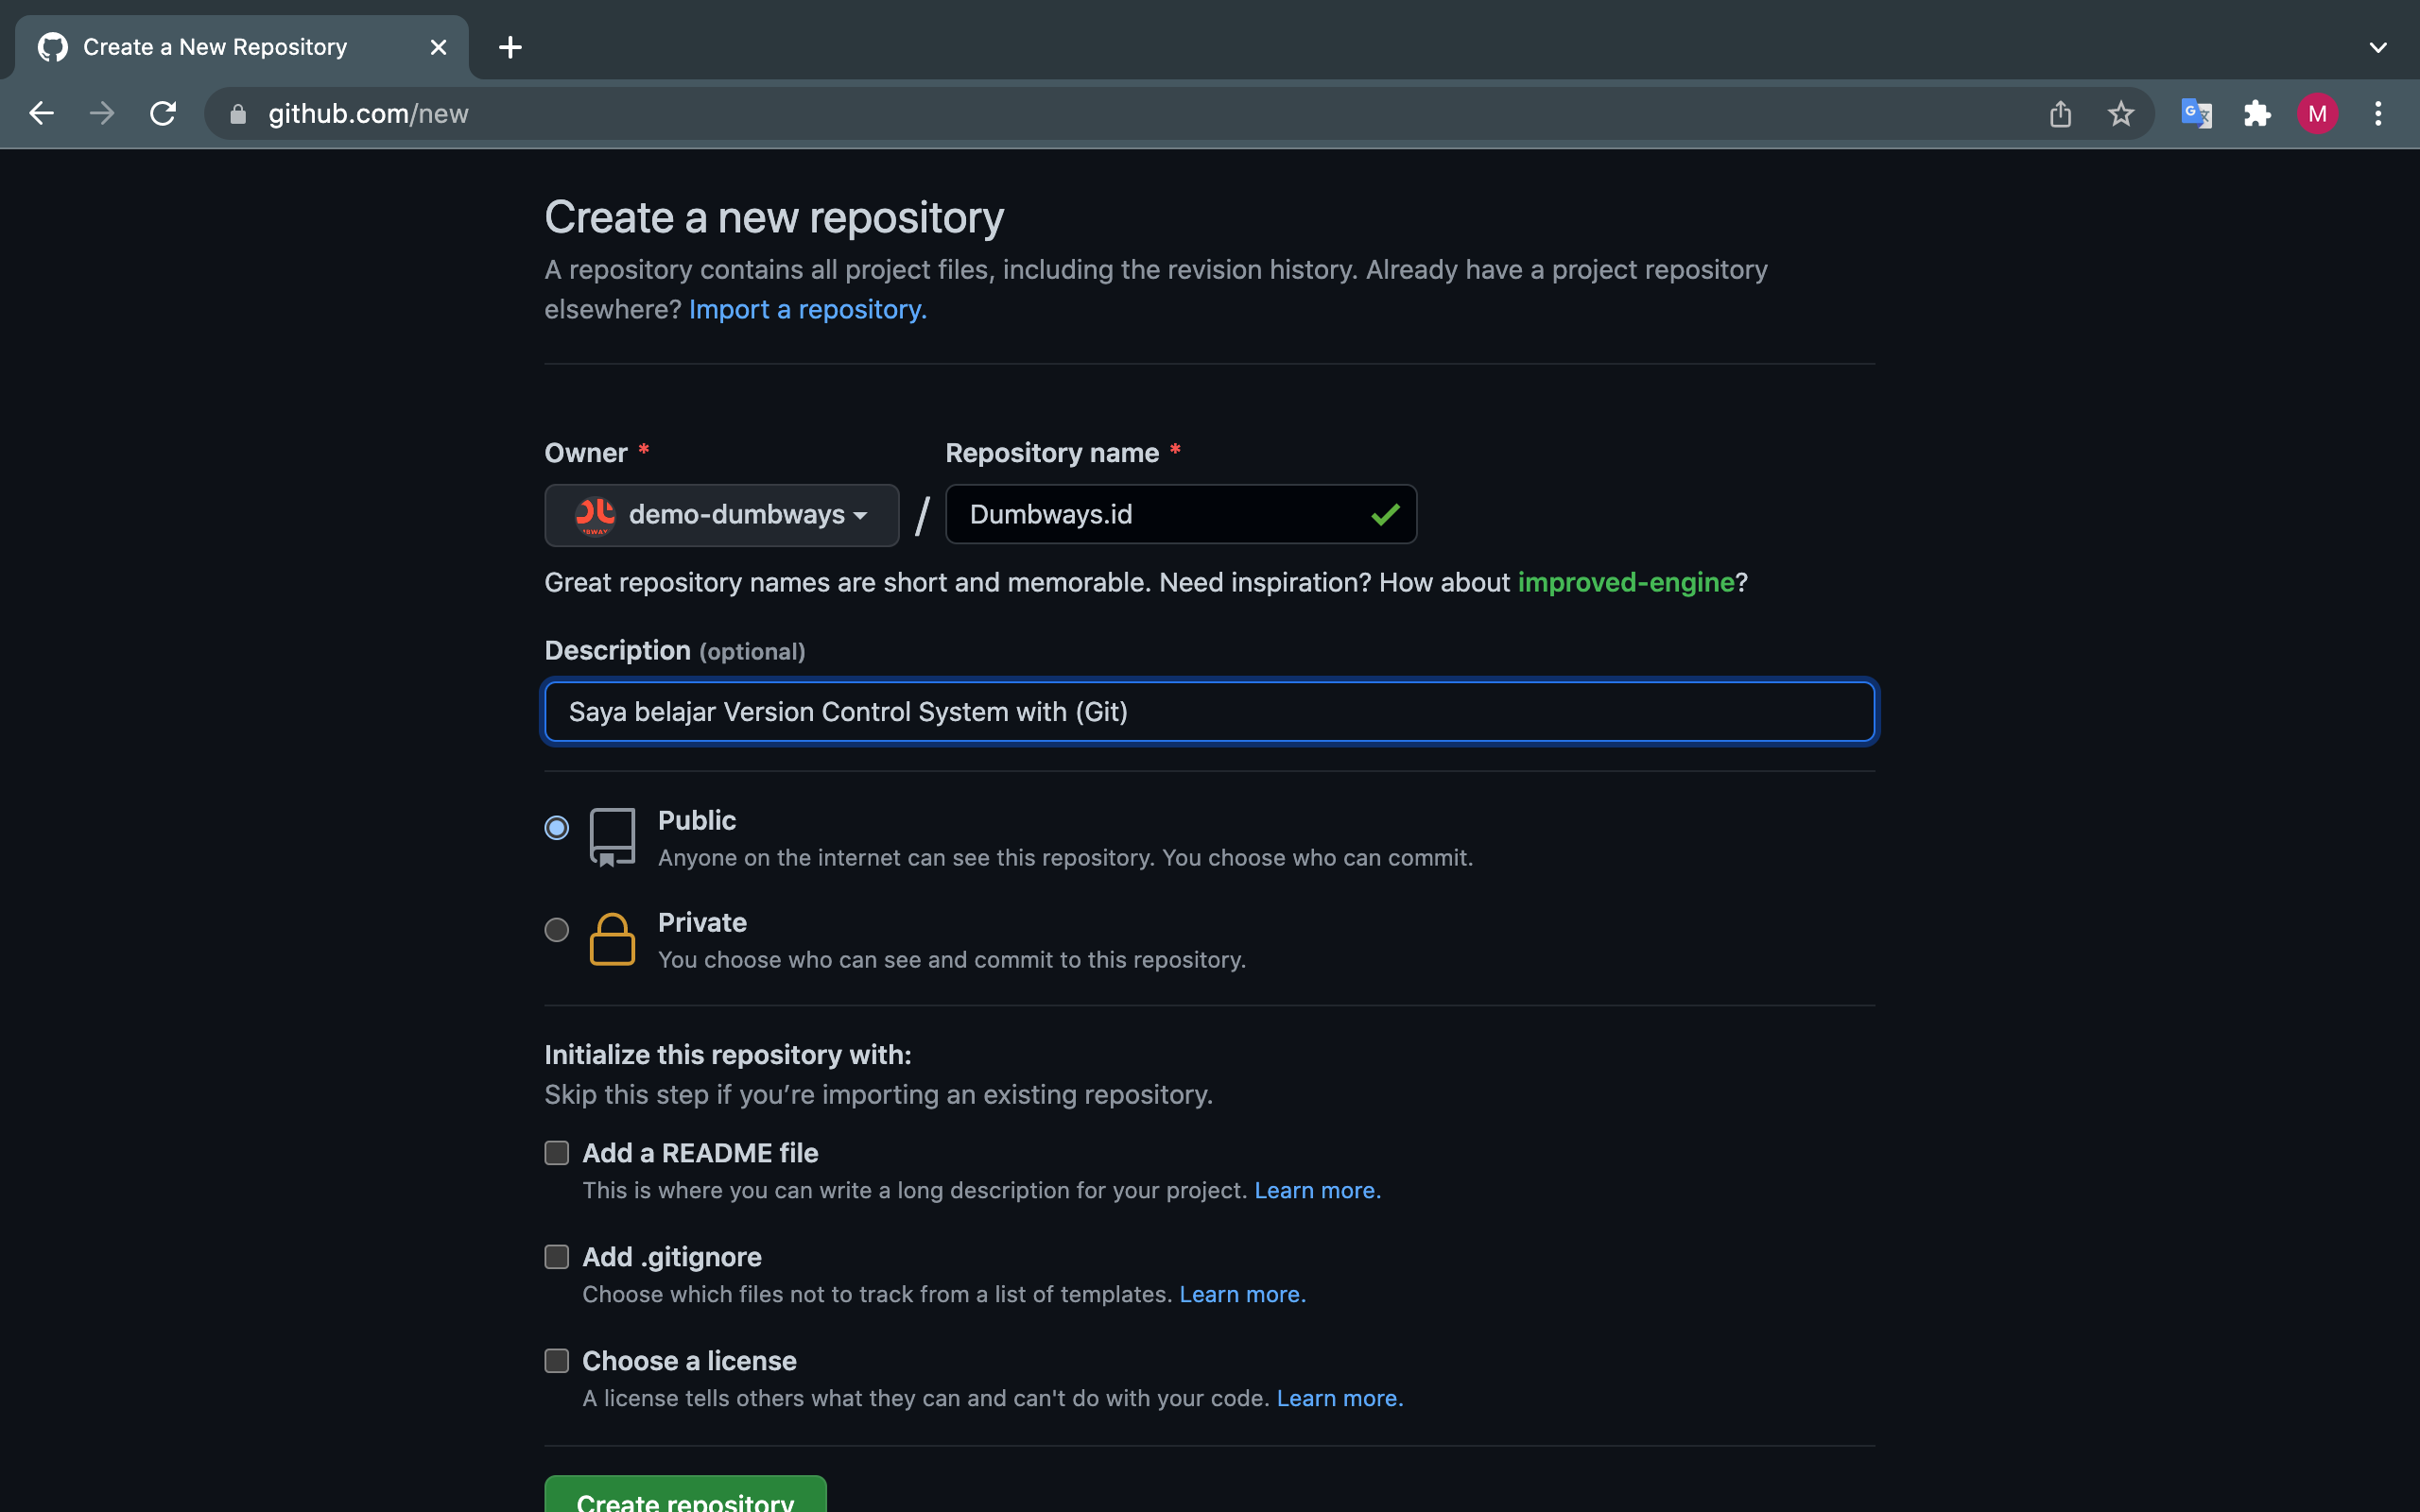Click the Repository name input field
The image size is (2420, 1512).
coord(1181,515)
